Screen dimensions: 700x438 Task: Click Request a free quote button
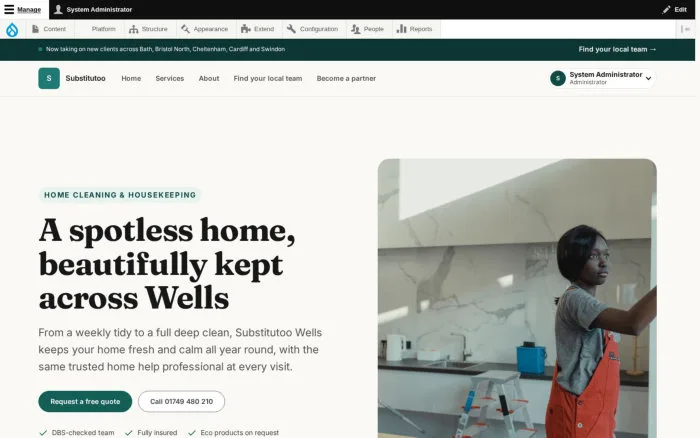coord(85,401)
